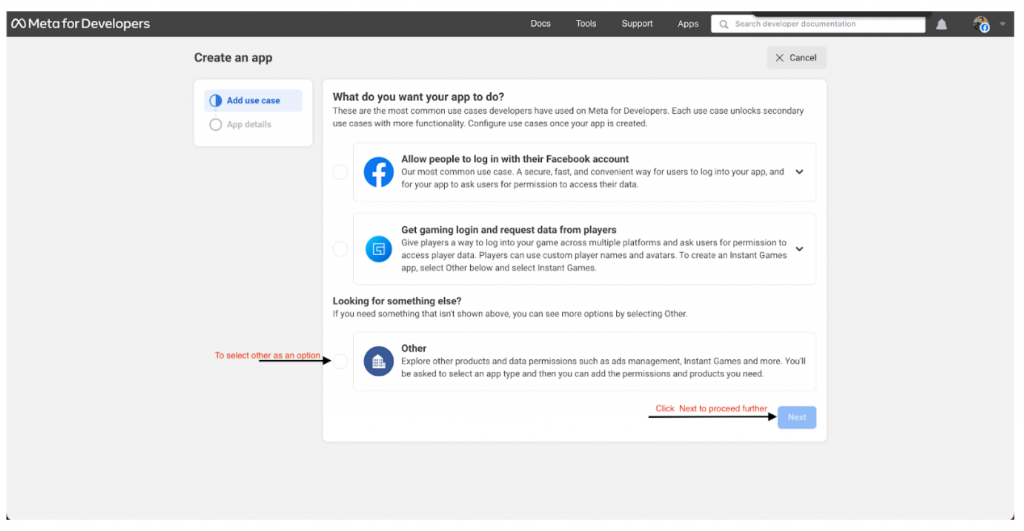Open the Support menu

[637, 24]
